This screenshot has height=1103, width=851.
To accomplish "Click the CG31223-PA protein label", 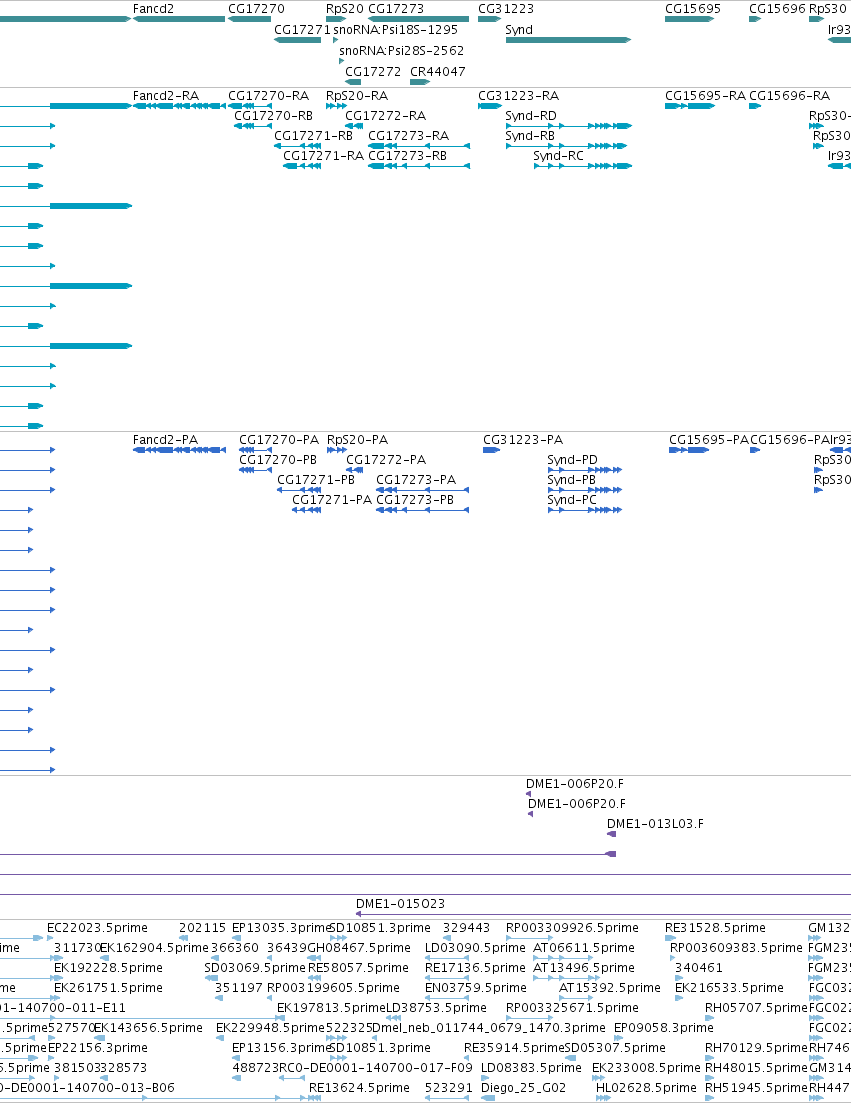I will tap(523, 440).
